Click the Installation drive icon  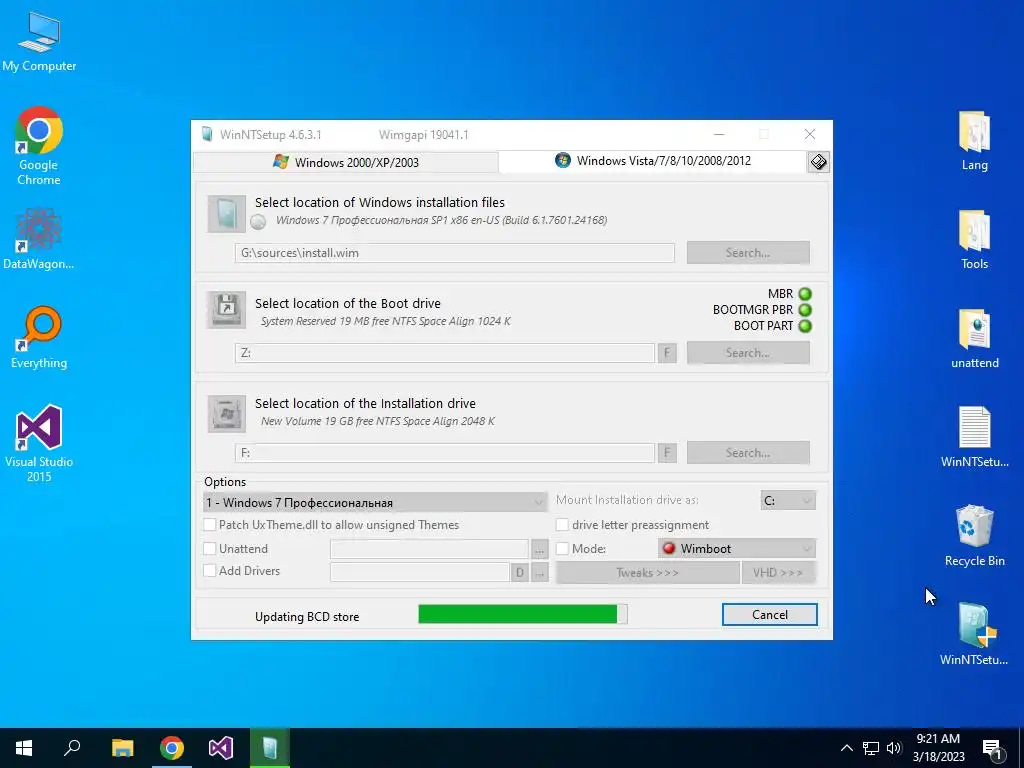227,413
